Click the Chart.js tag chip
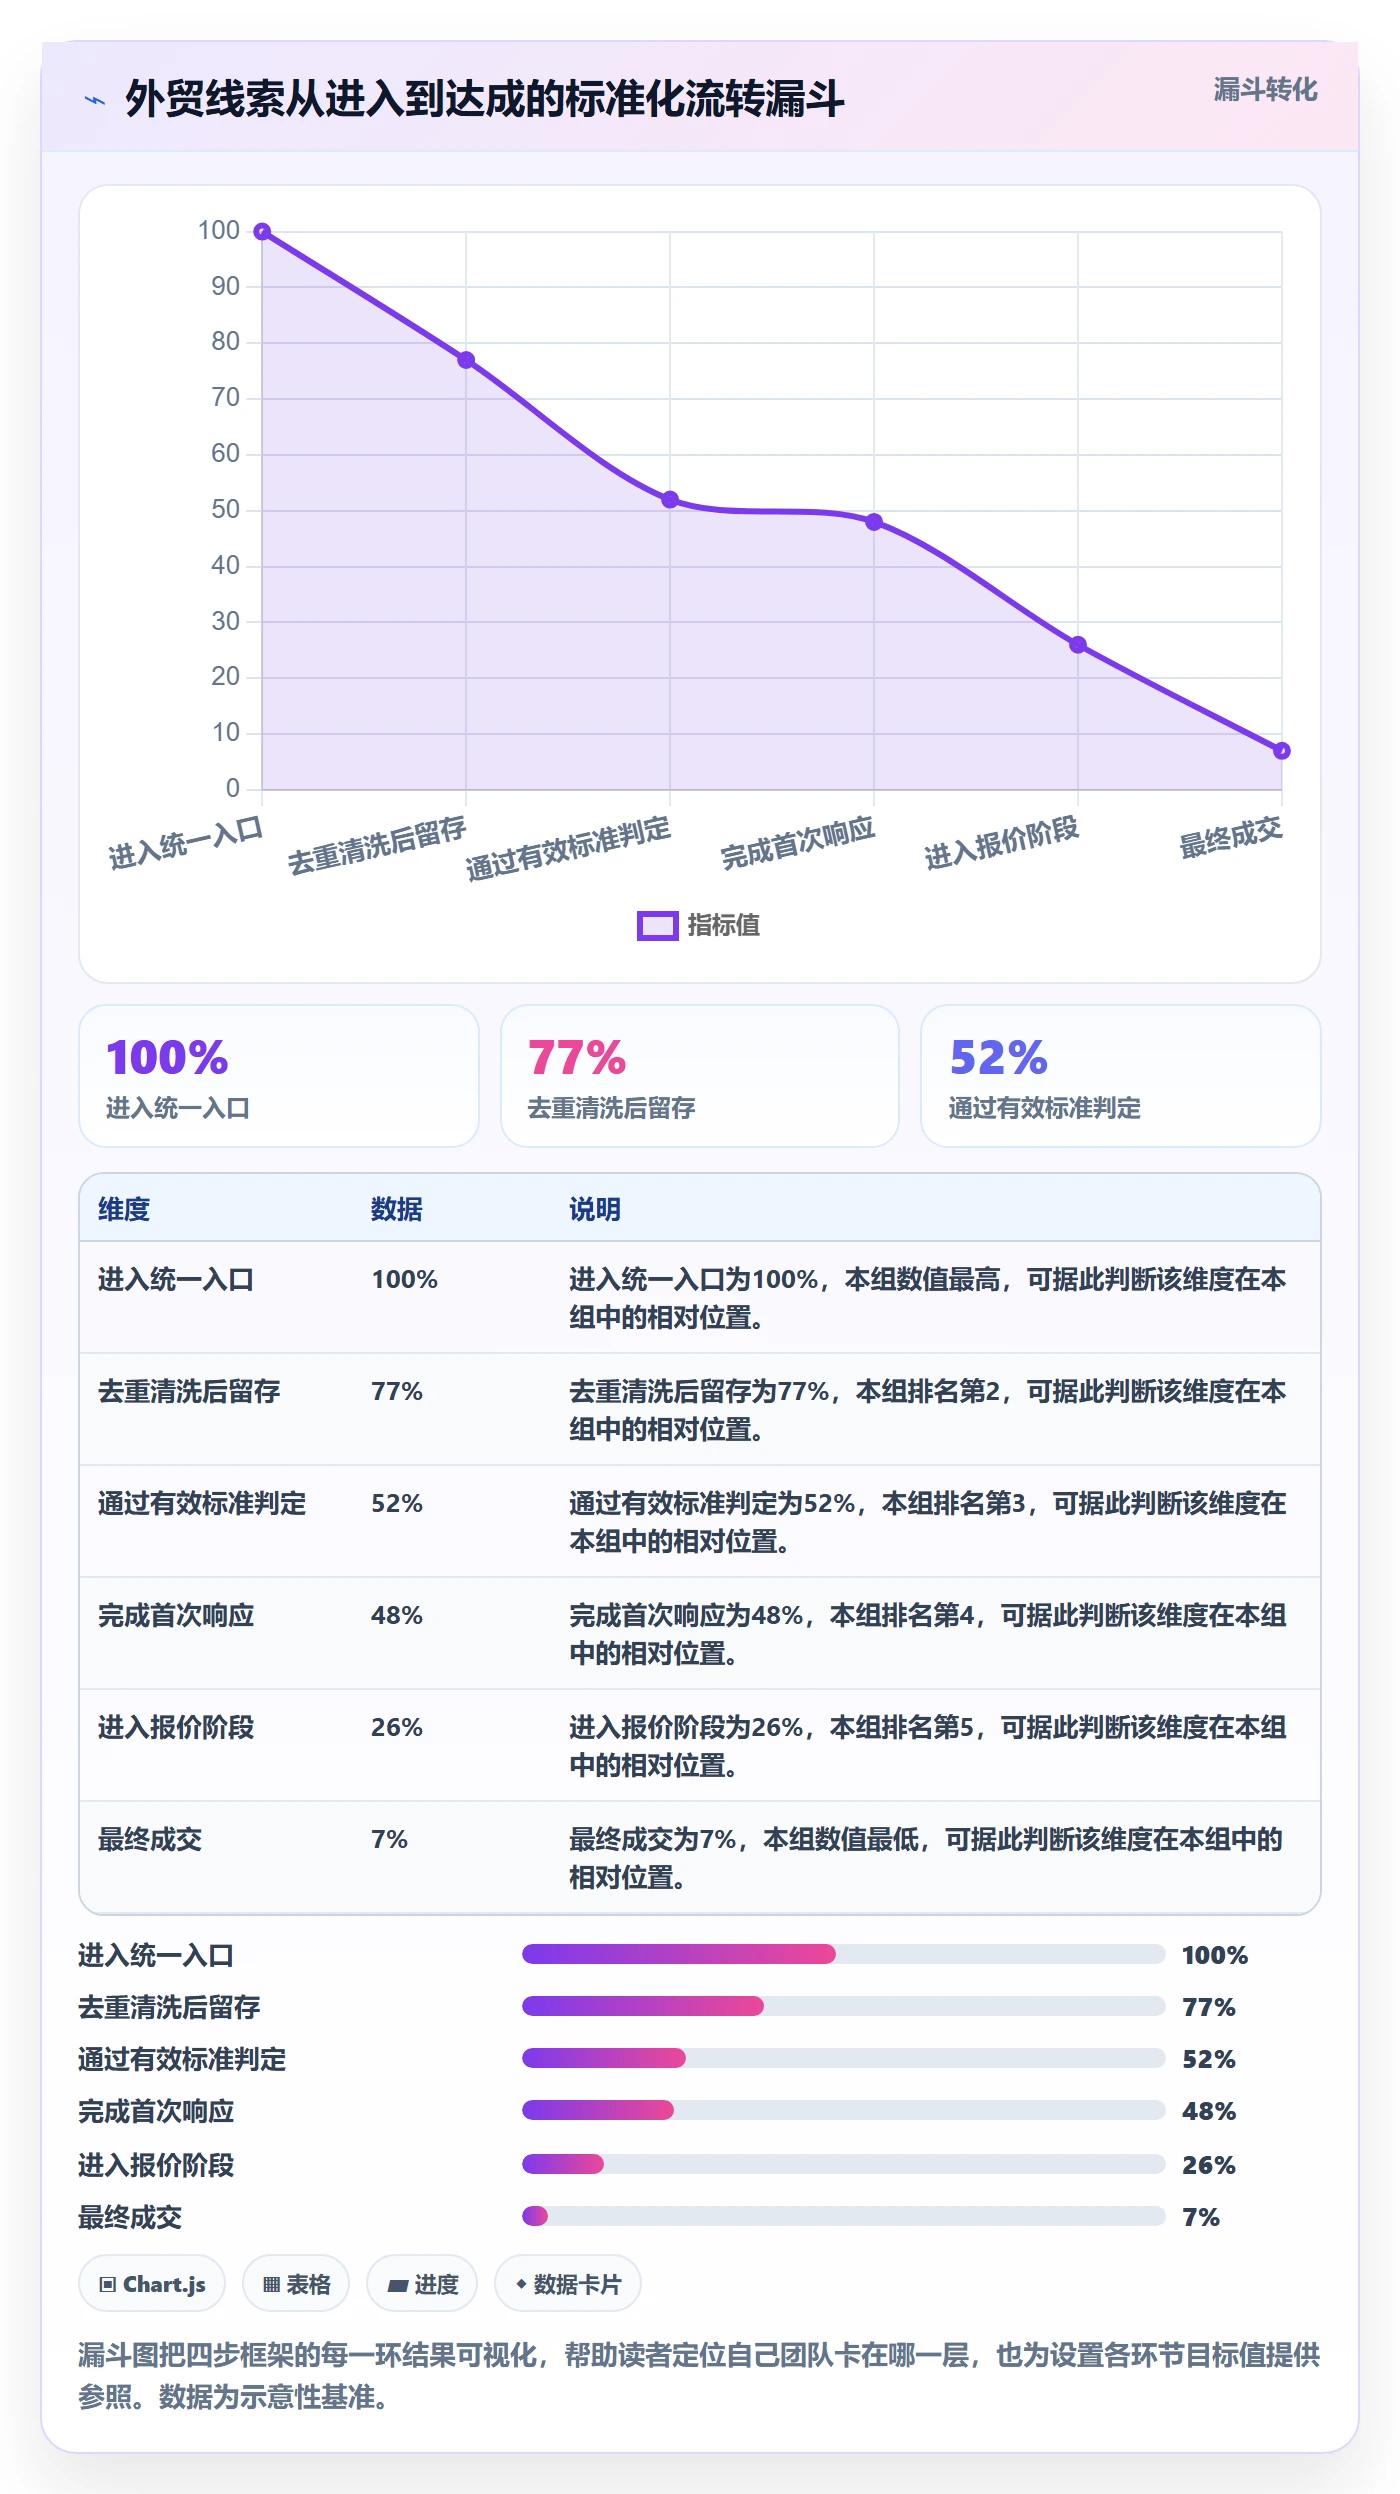The width and height of the screenshot is (1400, 2494). 152,2284
